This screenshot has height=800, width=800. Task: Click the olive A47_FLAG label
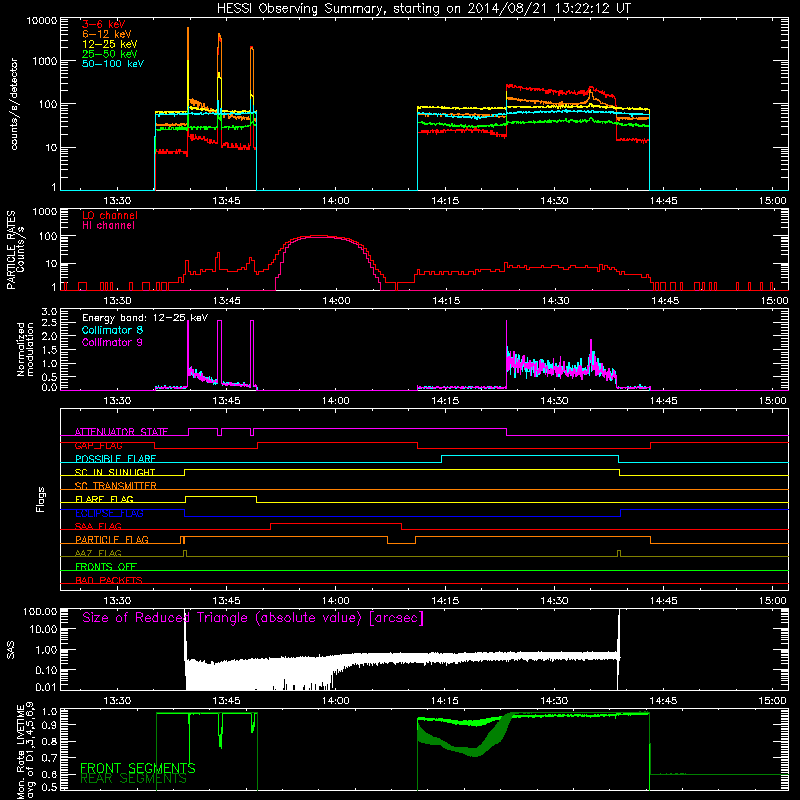[98, 553]
